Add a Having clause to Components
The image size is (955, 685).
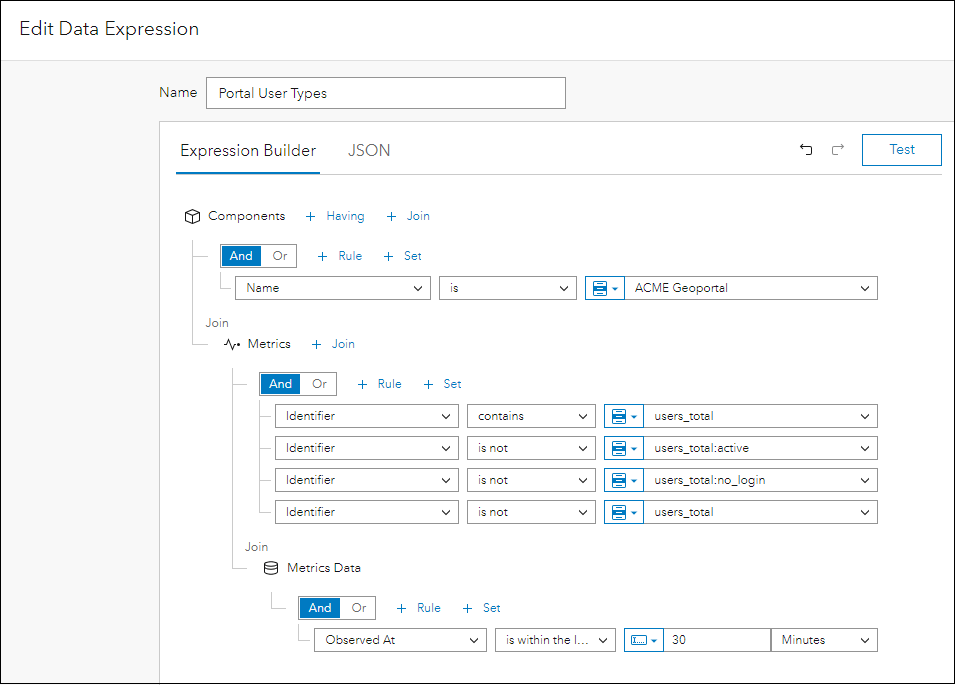[x=335, y=216]
